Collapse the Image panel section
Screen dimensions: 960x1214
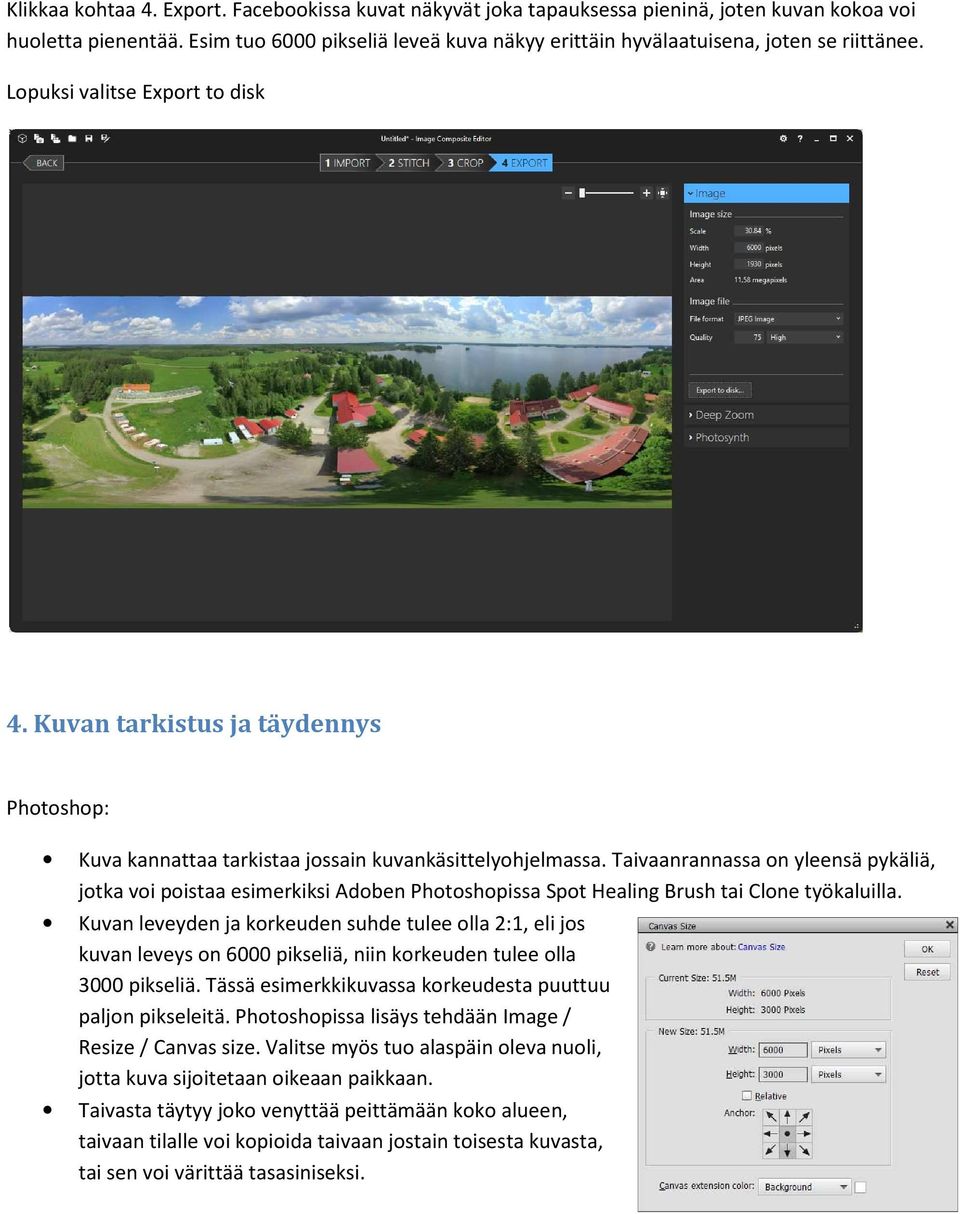click(766, 193)
